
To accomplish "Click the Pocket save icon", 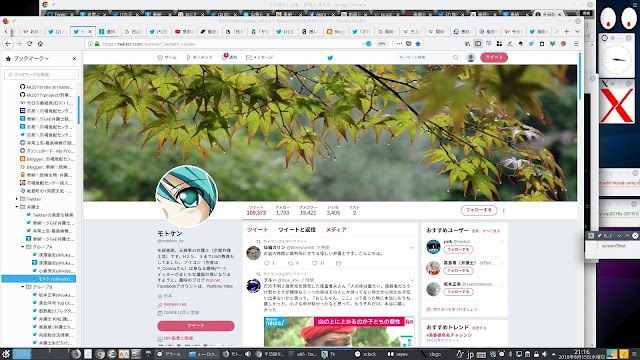I will [409, 44].
